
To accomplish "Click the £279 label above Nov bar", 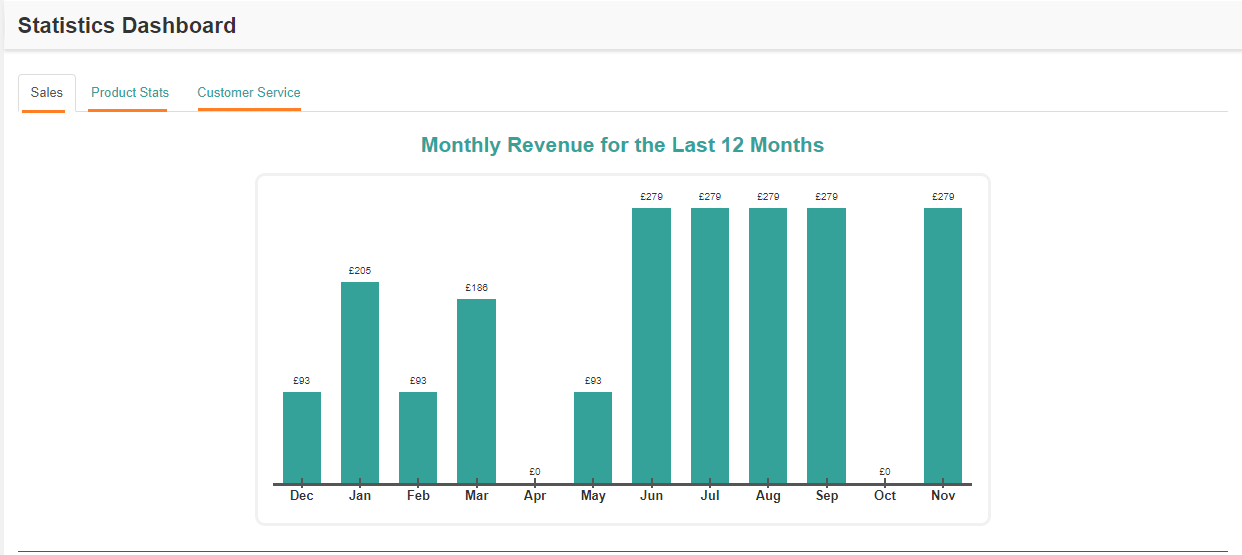I will (x=943, y=197).
